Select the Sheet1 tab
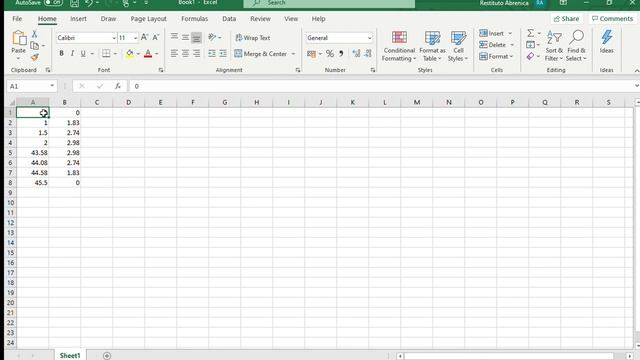 [x=70, y=356]
